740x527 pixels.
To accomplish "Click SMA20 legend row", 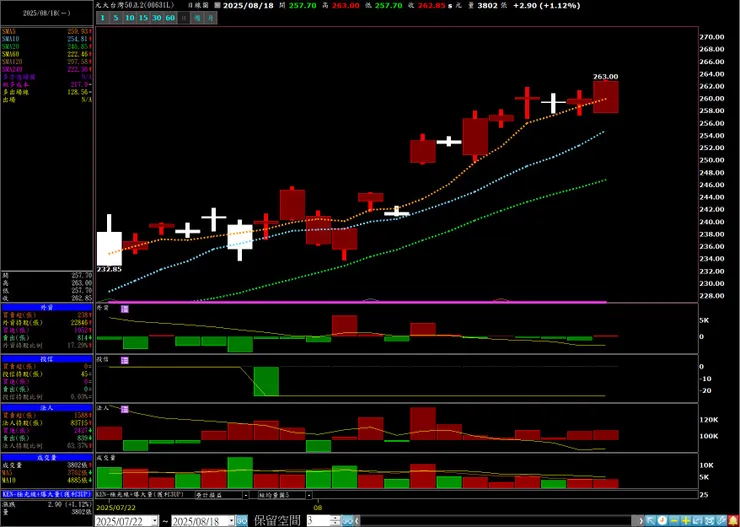I will pyautogui.click(x=47, y=46).
